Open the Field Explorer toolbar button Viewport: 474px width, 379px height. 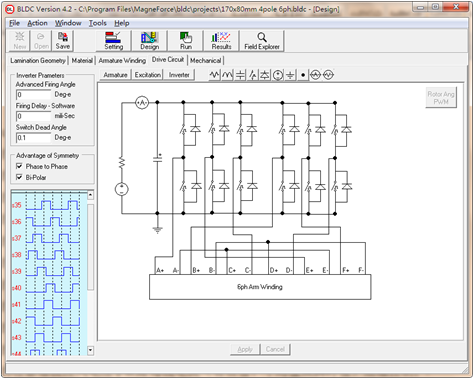point(262,41)
